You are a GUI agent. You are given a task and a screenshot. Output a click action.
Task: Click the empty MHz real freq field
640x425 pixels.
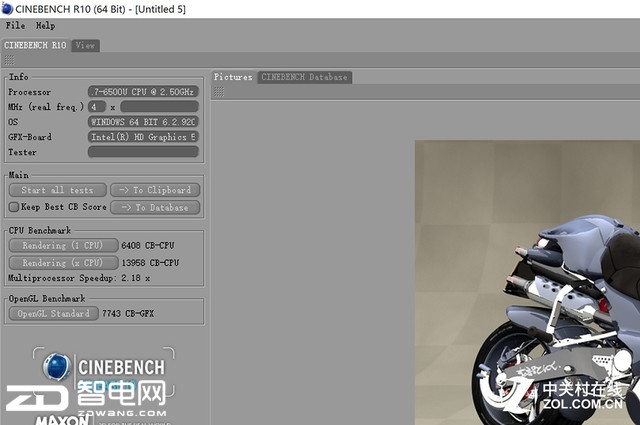coord(160,107)
